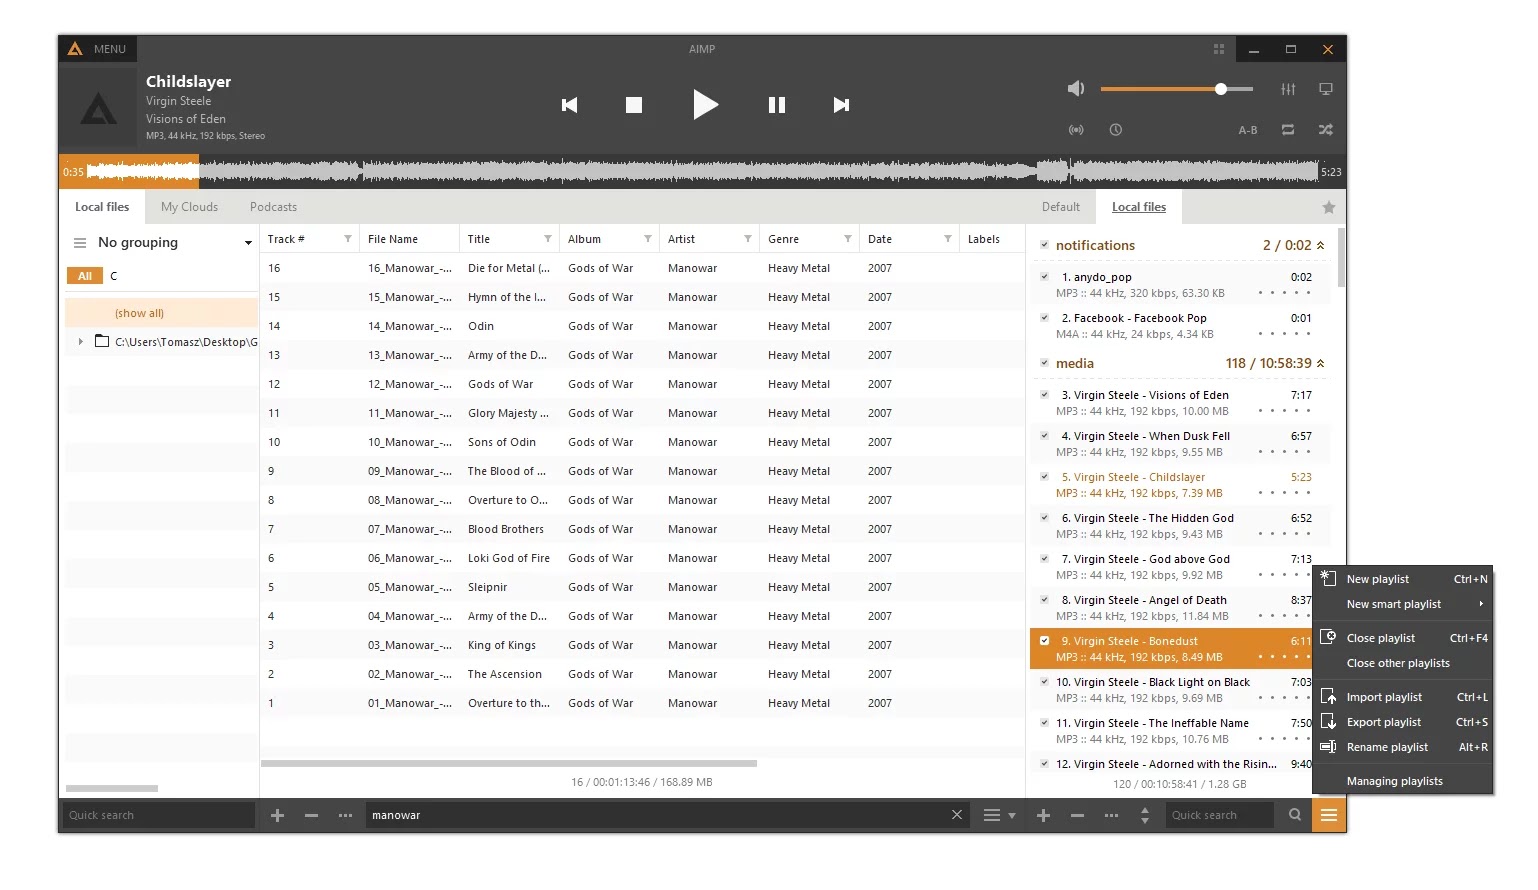Toggle A-B repeat section

[1248, 130]
